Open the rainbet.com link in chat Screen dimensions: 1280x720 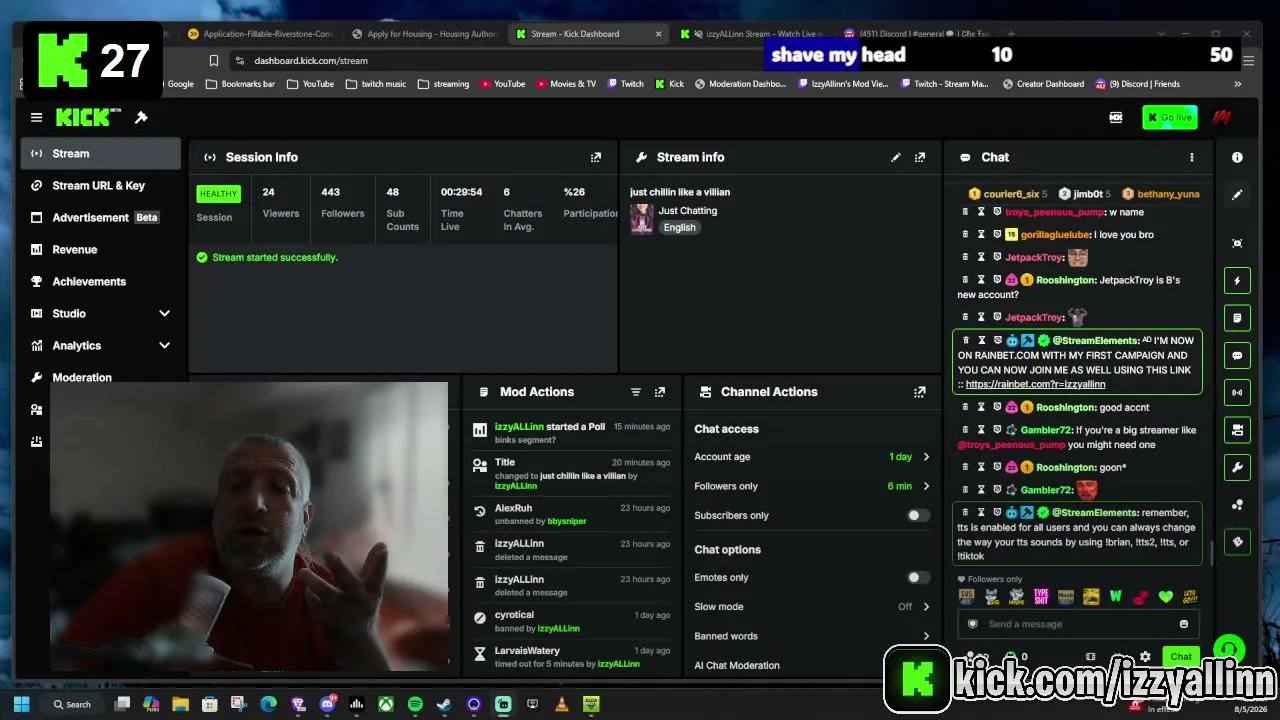coord(1035,384)
